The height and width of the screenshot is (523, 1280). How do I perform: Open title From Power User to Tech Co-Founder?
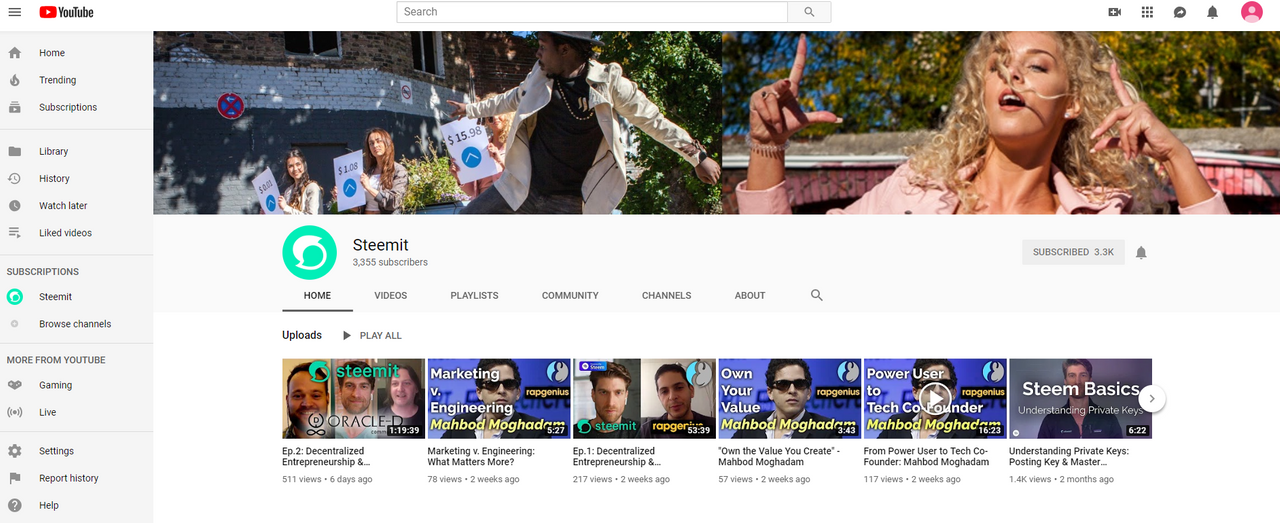(x=927, y=457)
